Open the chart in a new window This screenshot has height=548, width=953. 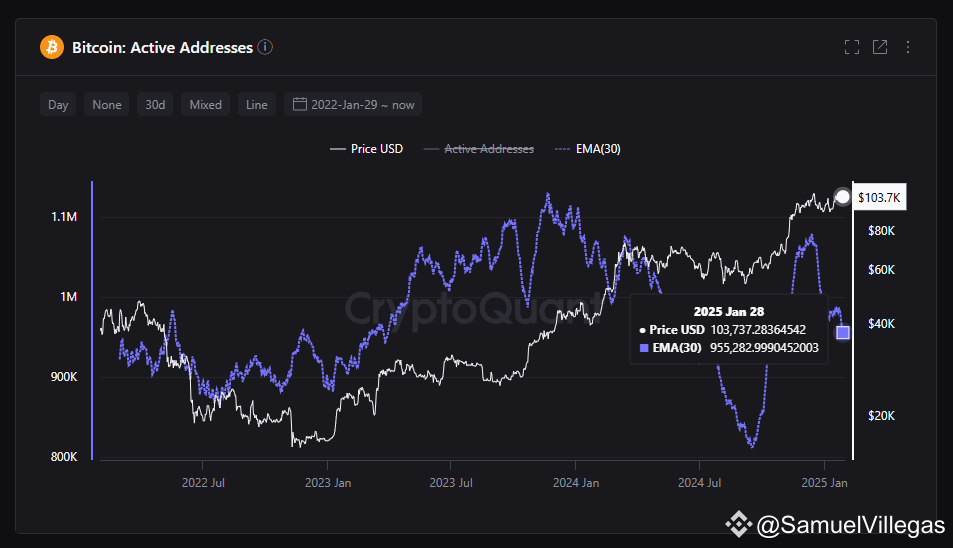(x=880, y=47)
